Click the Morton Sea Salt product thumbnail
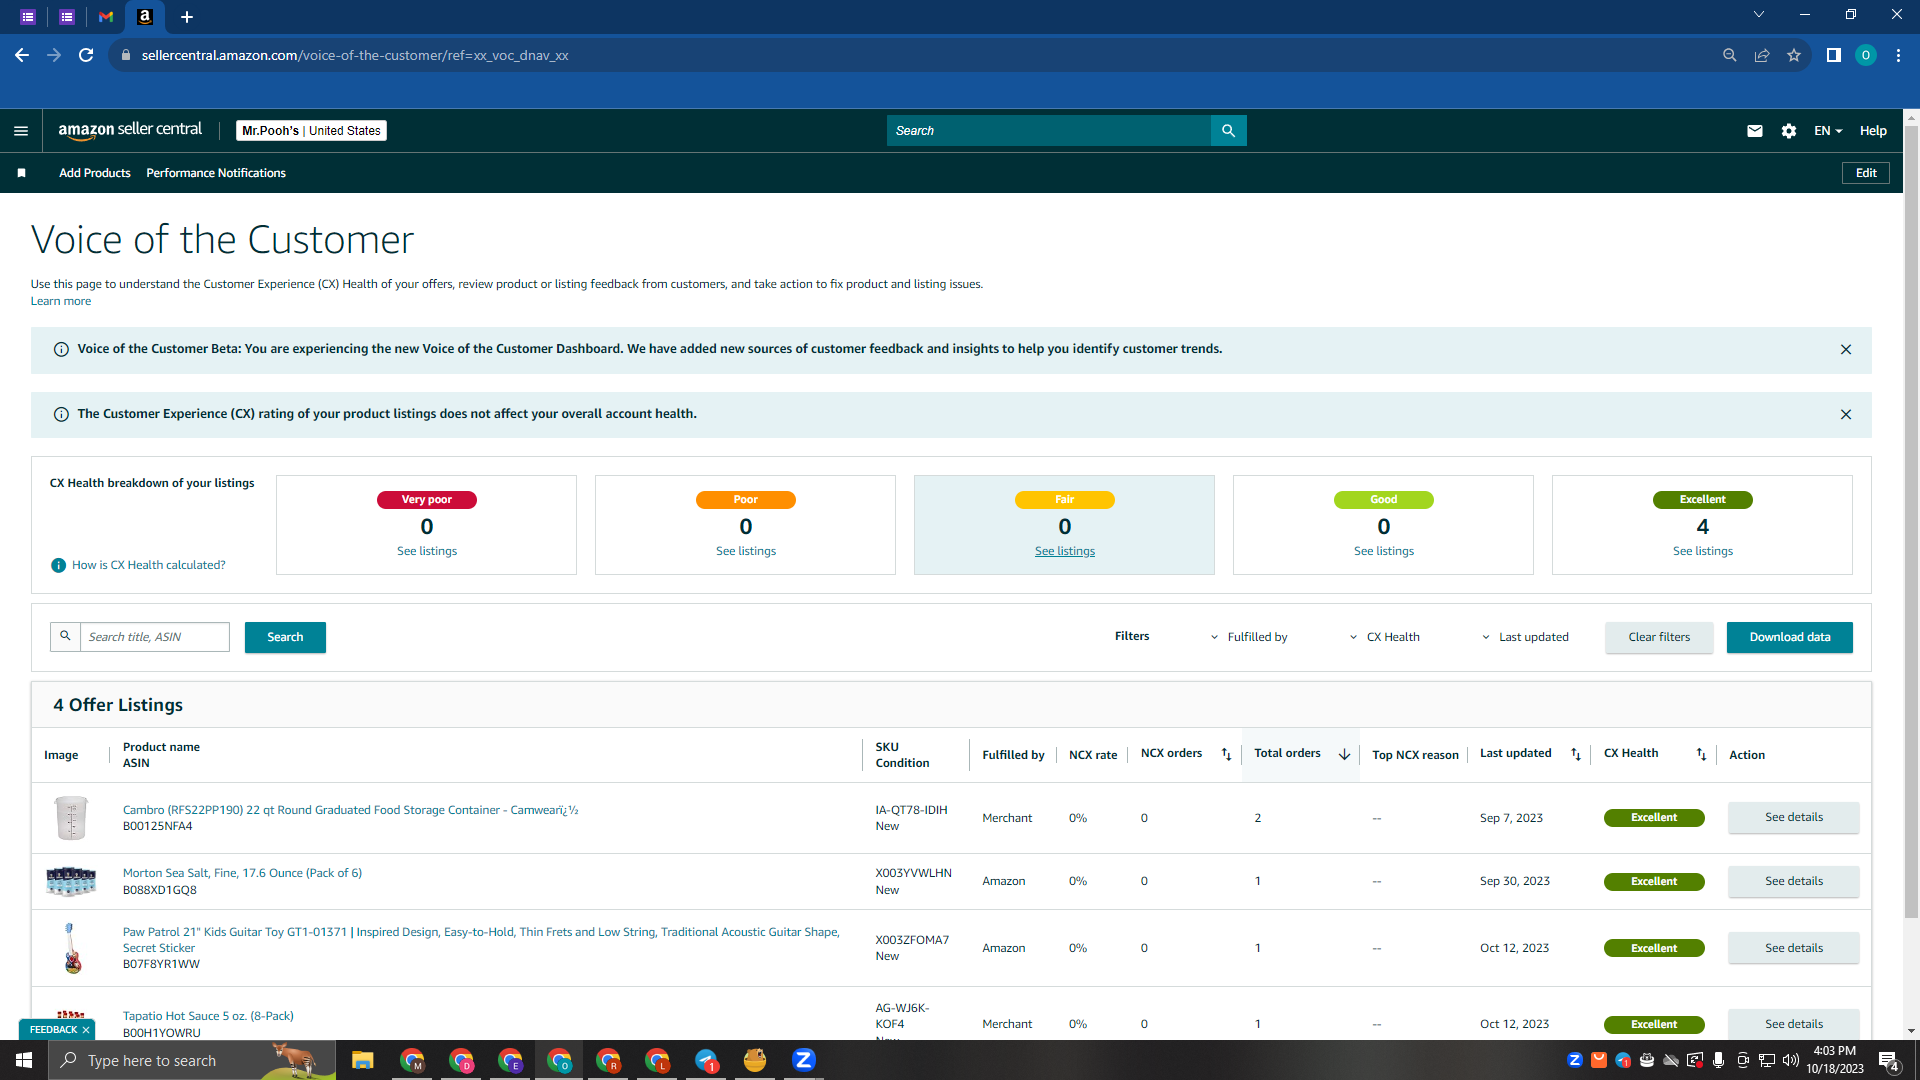1920x1080 pixels. tap(71, 882)
